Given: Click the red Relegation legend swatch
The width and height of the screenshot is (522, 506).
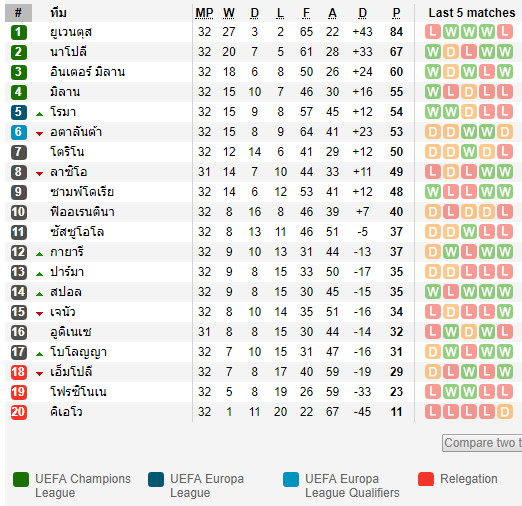Looking at the screenshot, I should (x=426, y=479).
